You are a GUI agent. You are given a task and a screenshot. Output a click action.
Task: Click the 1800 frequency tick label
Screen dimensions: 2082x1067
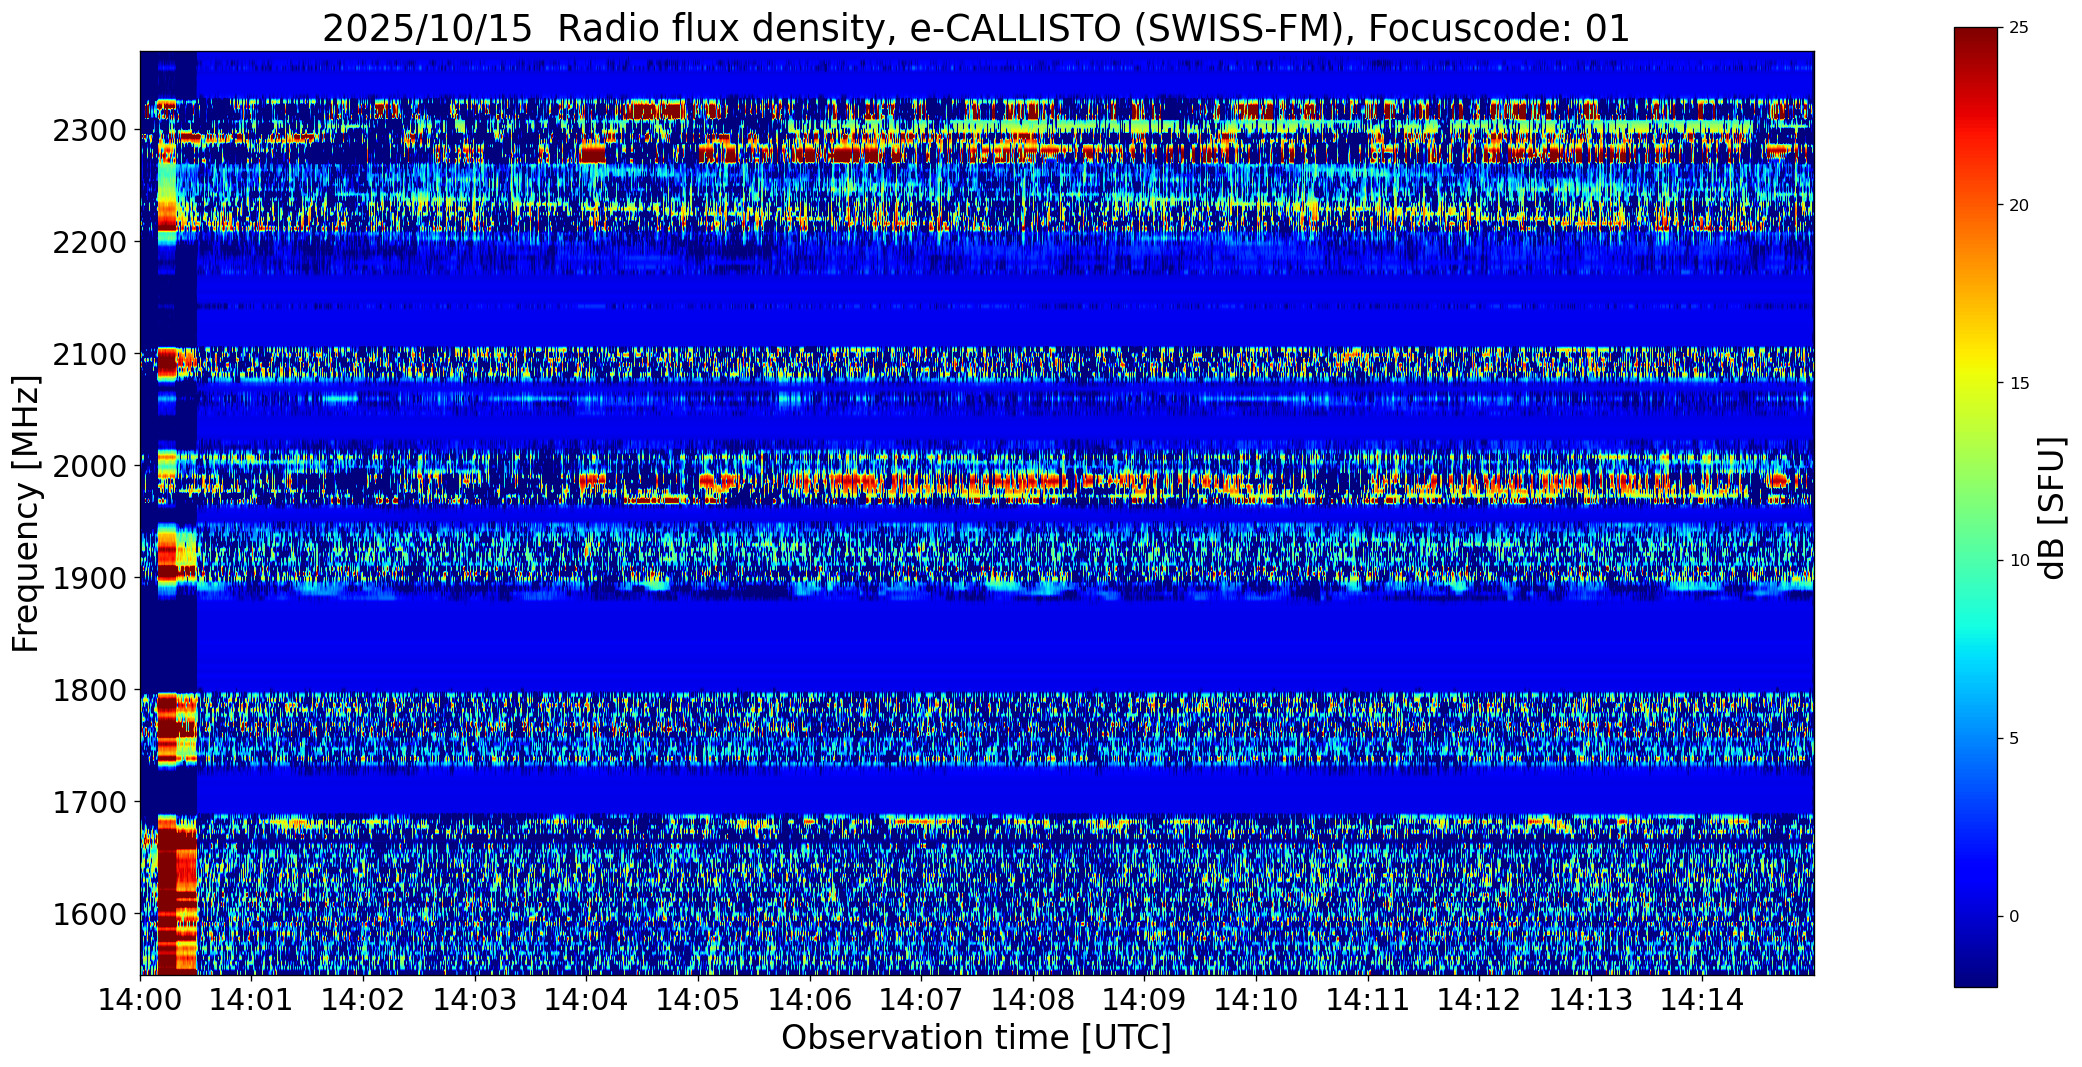[x=88, y=691]
